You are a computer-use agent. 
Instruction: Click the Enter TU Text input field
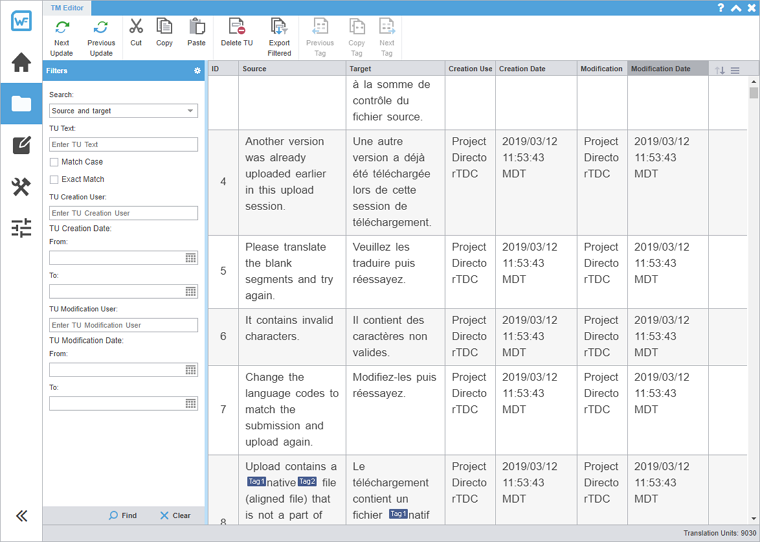coord(123,144)
